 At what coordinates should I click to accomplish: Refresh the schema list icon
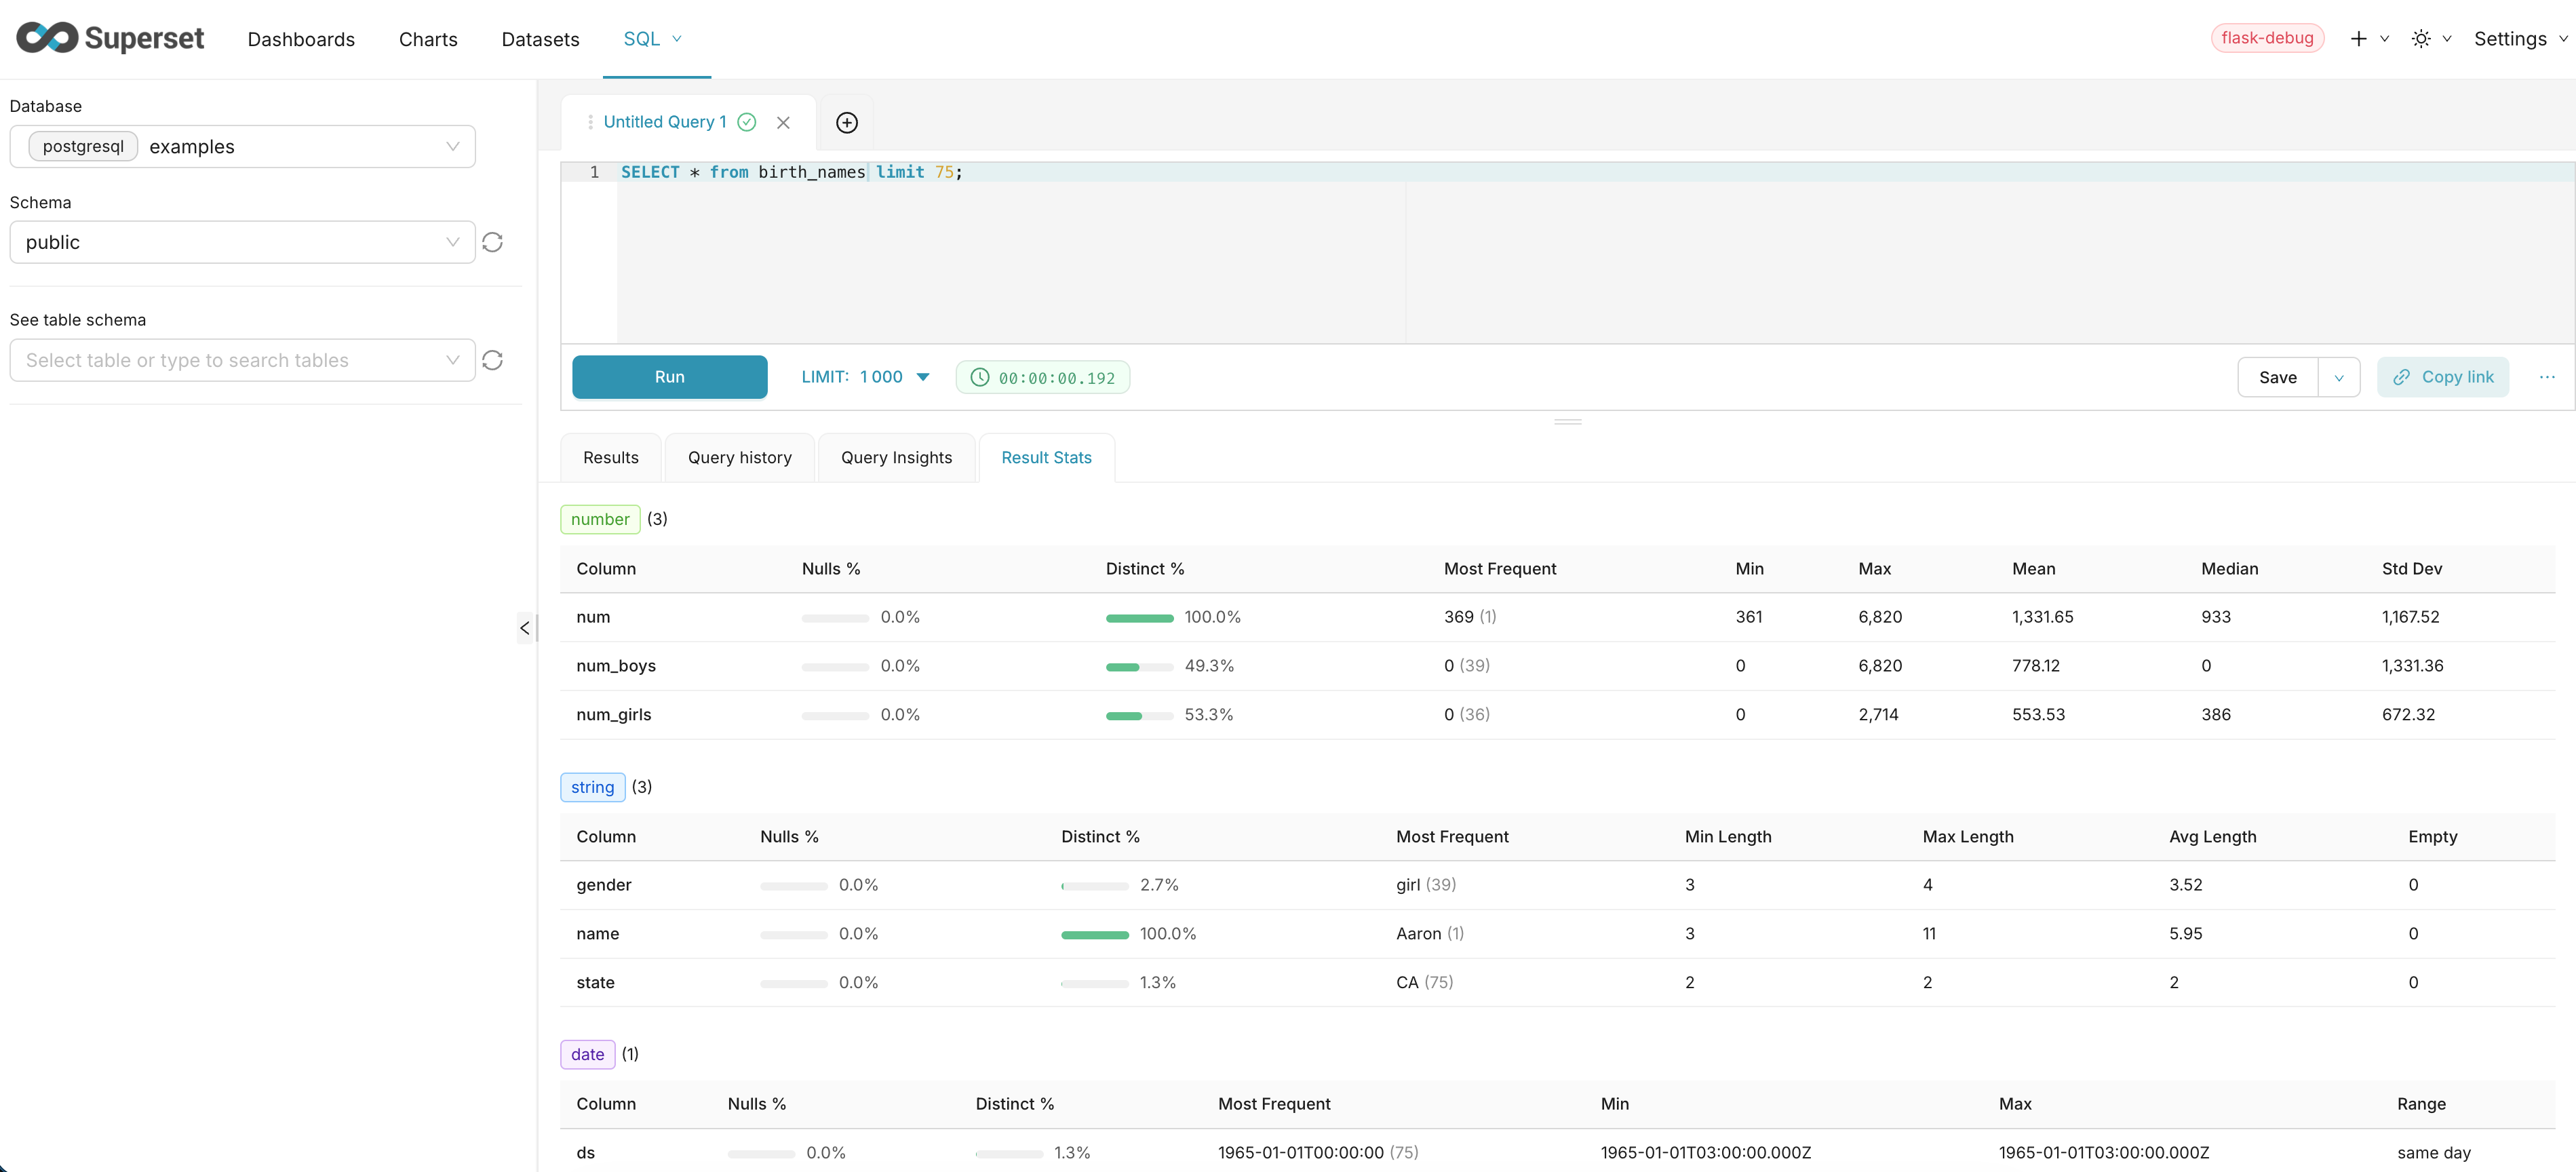492,242
